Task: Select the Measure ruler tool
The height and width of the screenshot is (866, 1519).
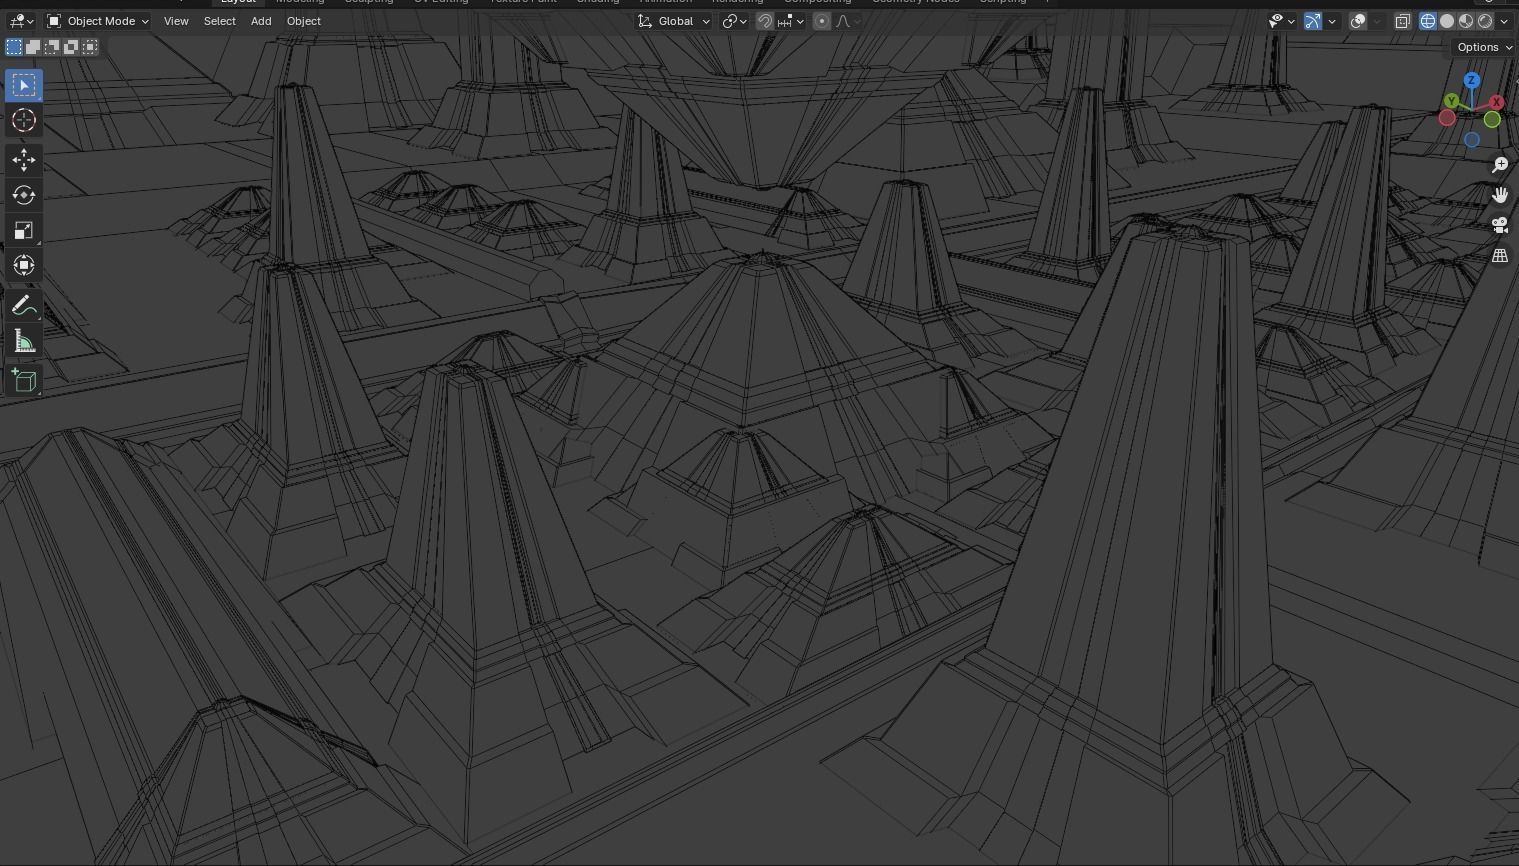Action: click(x=24, y=342)
